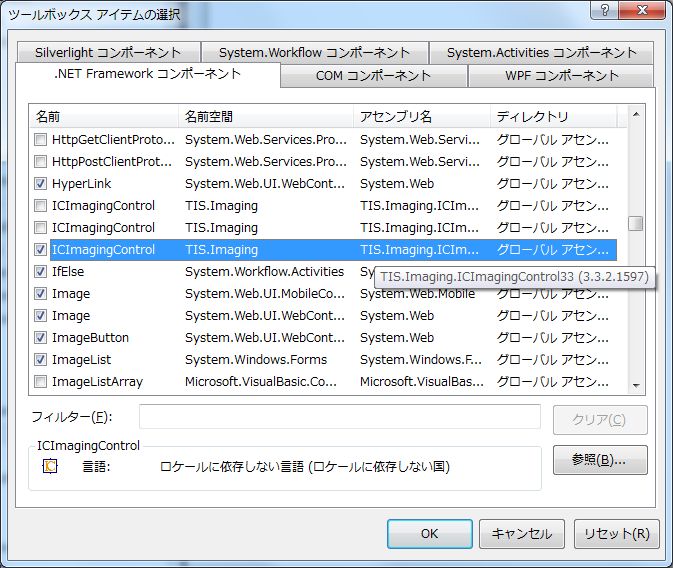The image size is (673, 568).
Task: Open System.Activities コンポーネント tab
Action: (542, 52)
